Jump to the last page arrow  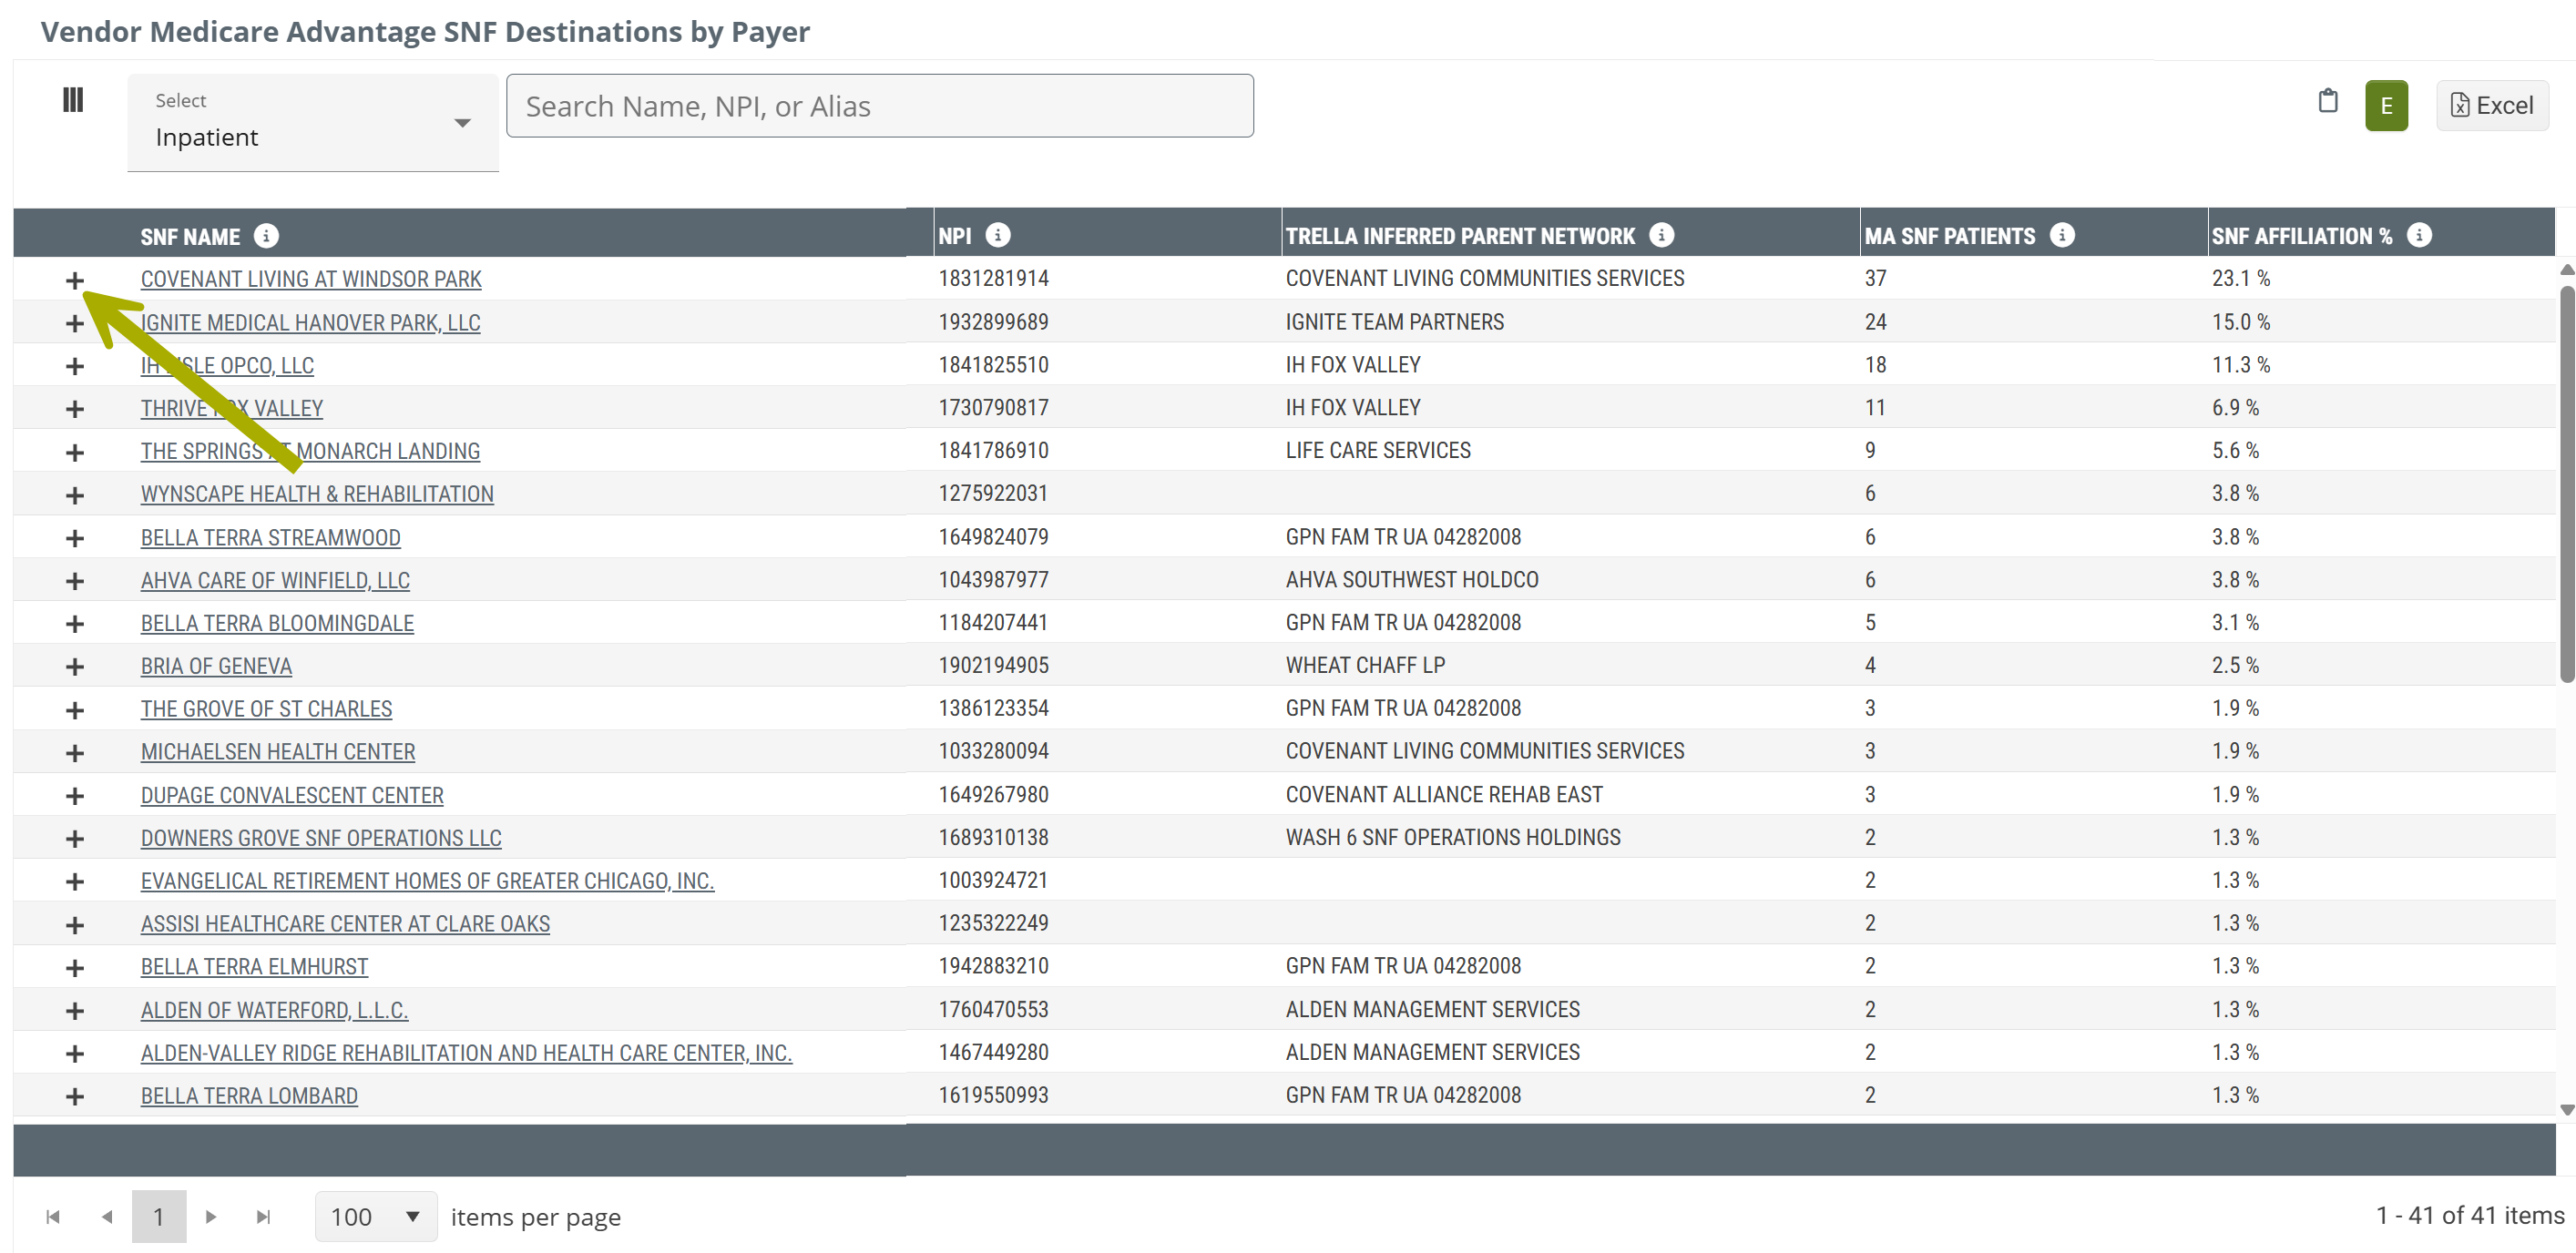point(263,1216)
